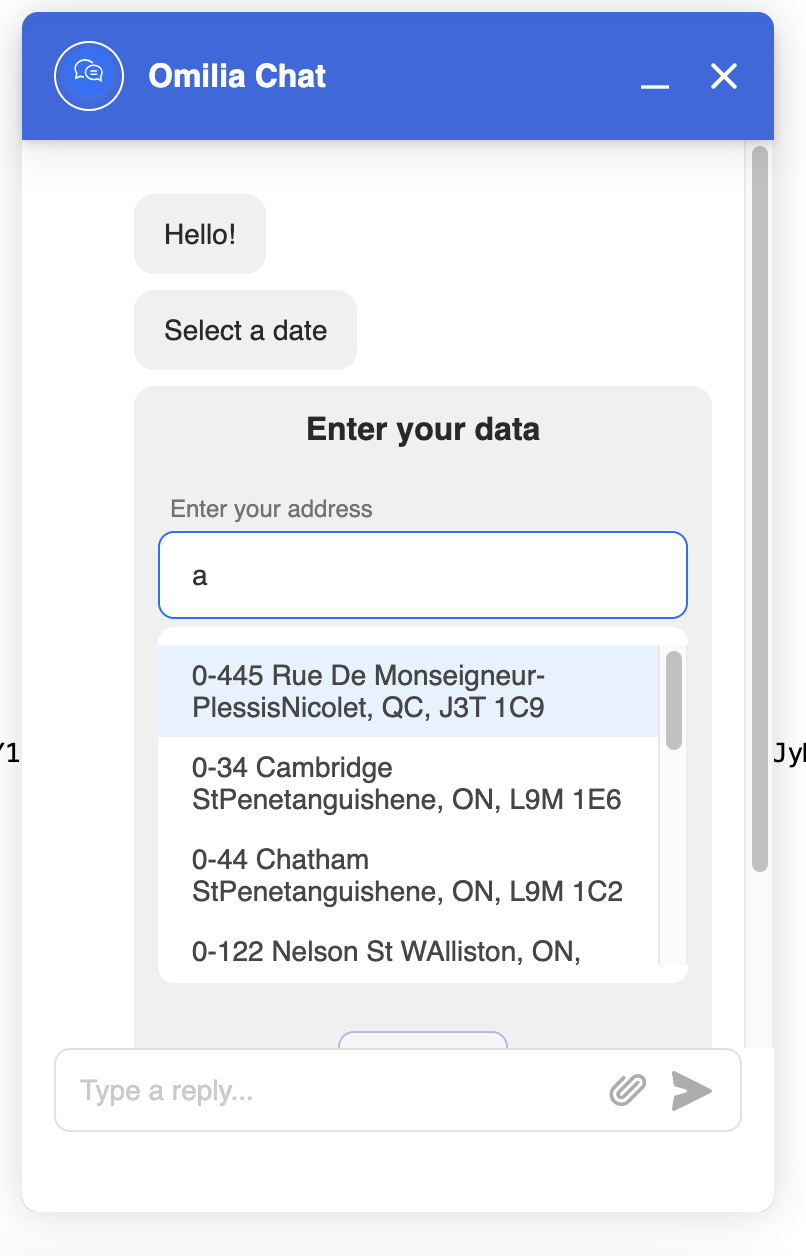This screenshot has width=806, height=1256.
Task: Click the partially visible outlined button below suggestions
Action: (x=422, y=1045)
